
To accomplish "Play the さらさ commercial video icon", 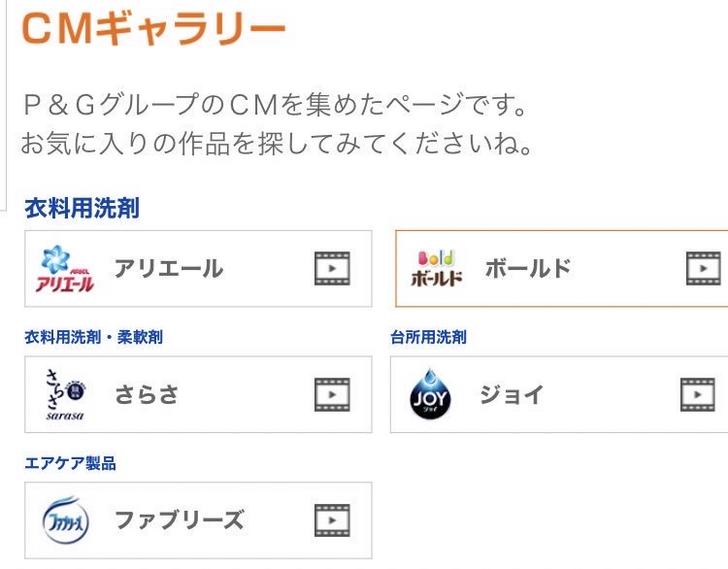I will (331, 395).
